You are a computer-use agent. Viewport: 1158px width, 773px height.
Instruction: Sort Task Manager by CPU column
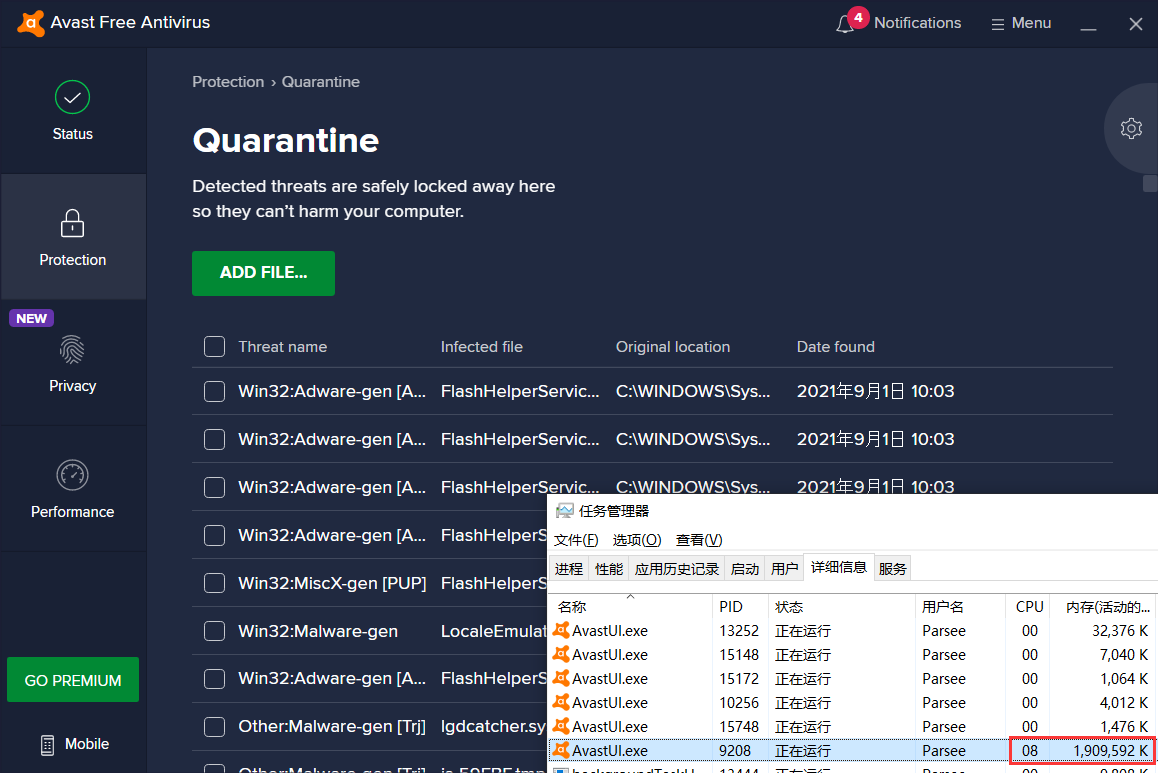tap(1029, 606)
